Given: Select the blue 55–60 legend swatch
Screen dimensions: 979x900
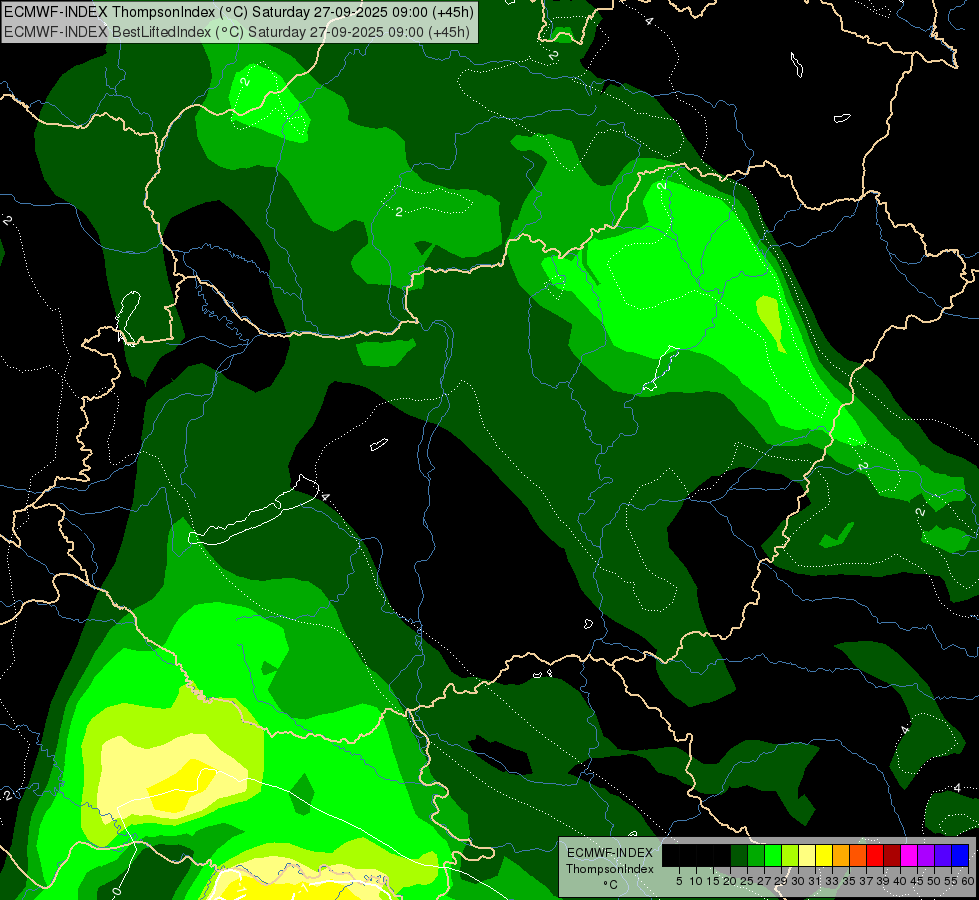Looking at the screenshot, I should [960, 855].
